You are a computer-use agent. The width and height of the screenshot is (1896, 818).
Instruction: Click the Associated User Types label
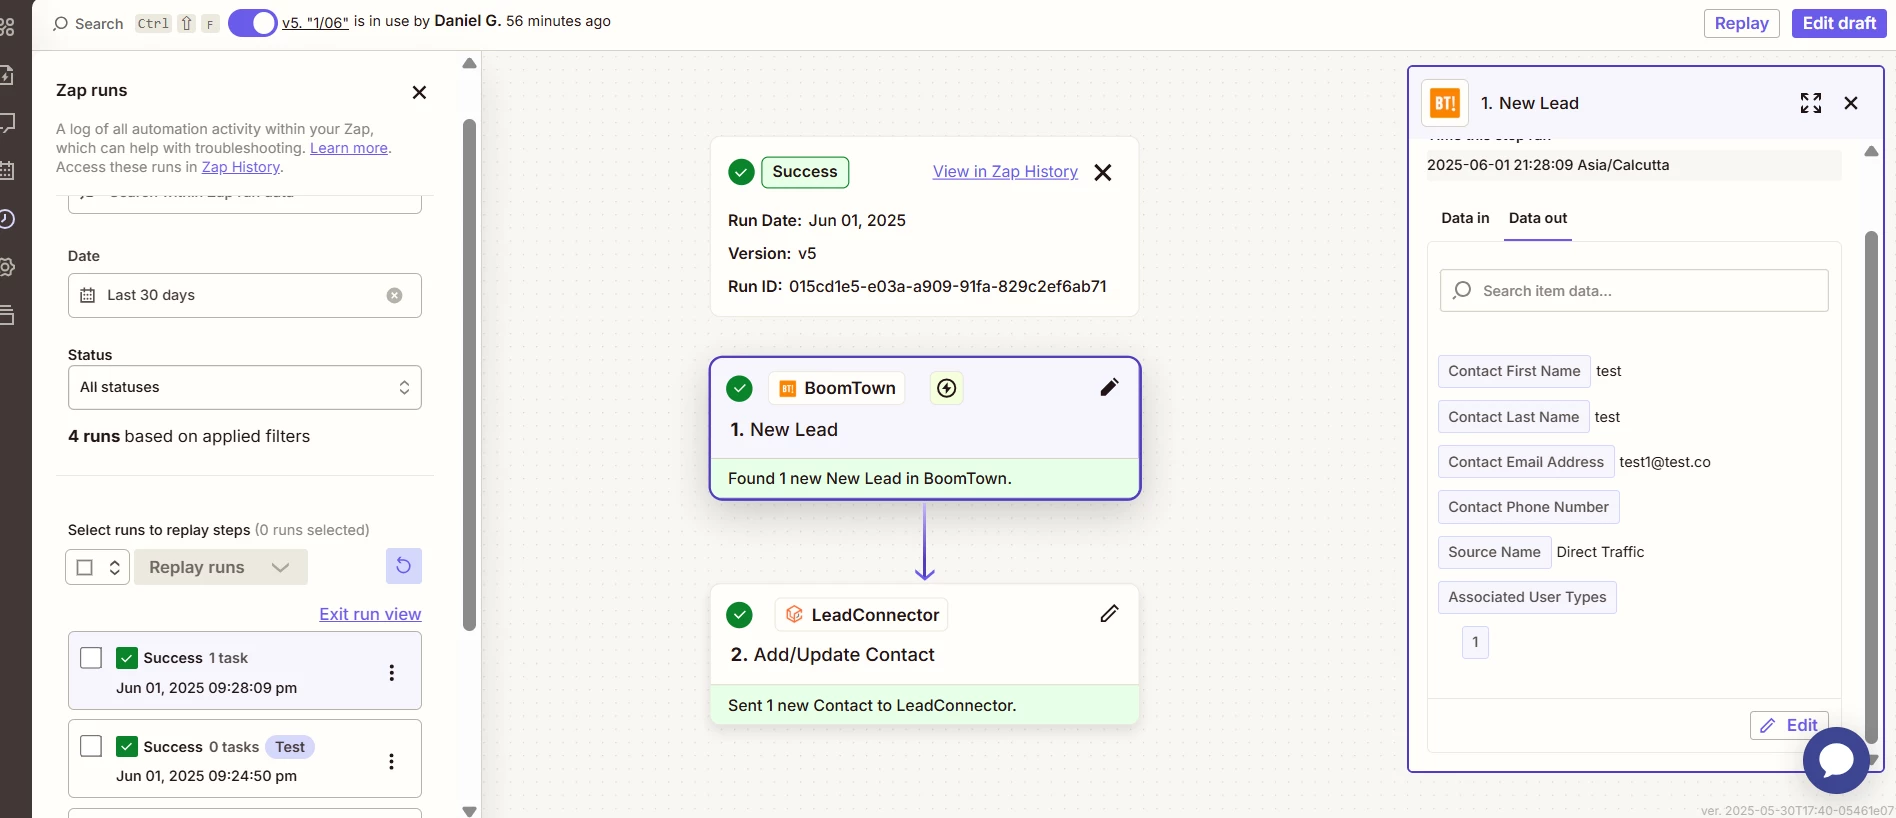coord(1527,597)
